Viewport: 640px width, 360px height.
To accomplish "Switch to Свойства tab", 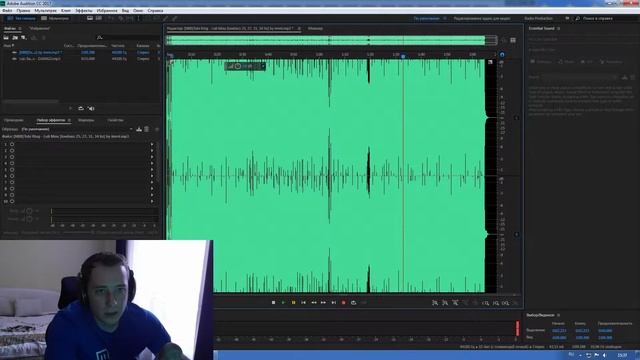I will 116,120.
